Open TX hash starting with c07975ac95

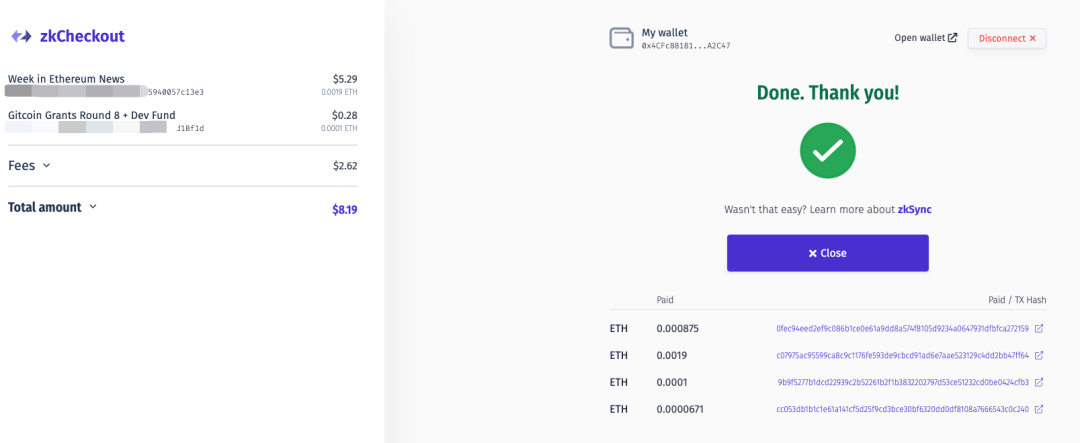tap(902, 356)
